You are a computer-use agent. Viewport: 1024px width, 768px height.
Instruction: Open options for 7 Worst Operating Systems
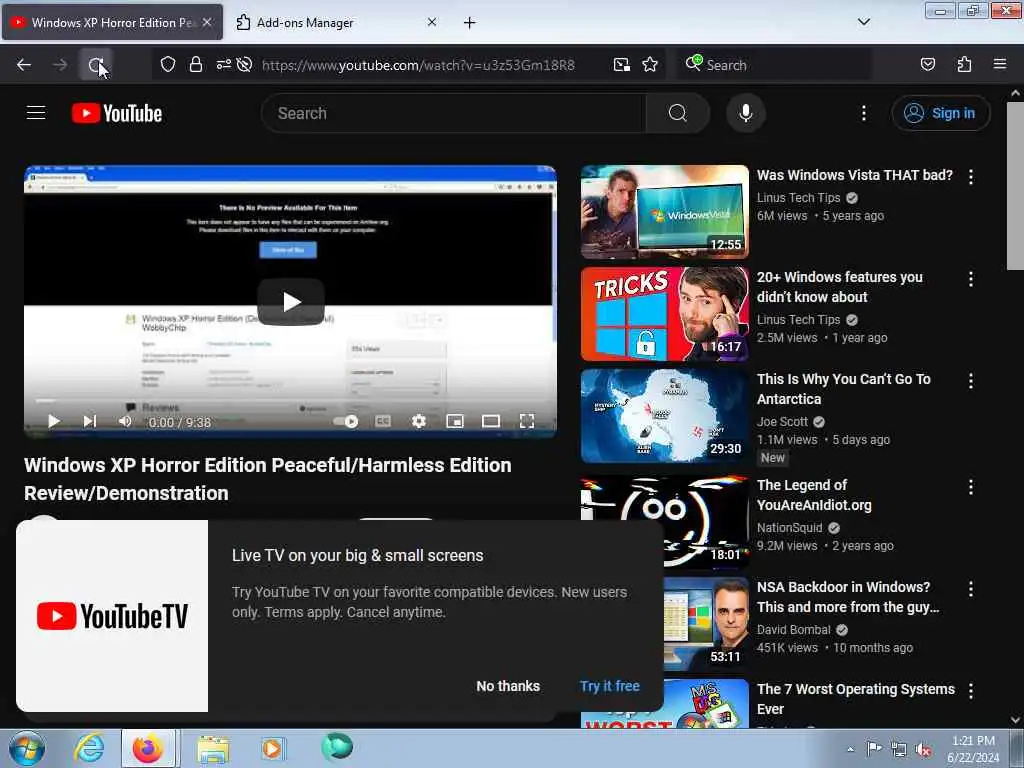click(970, 690)
